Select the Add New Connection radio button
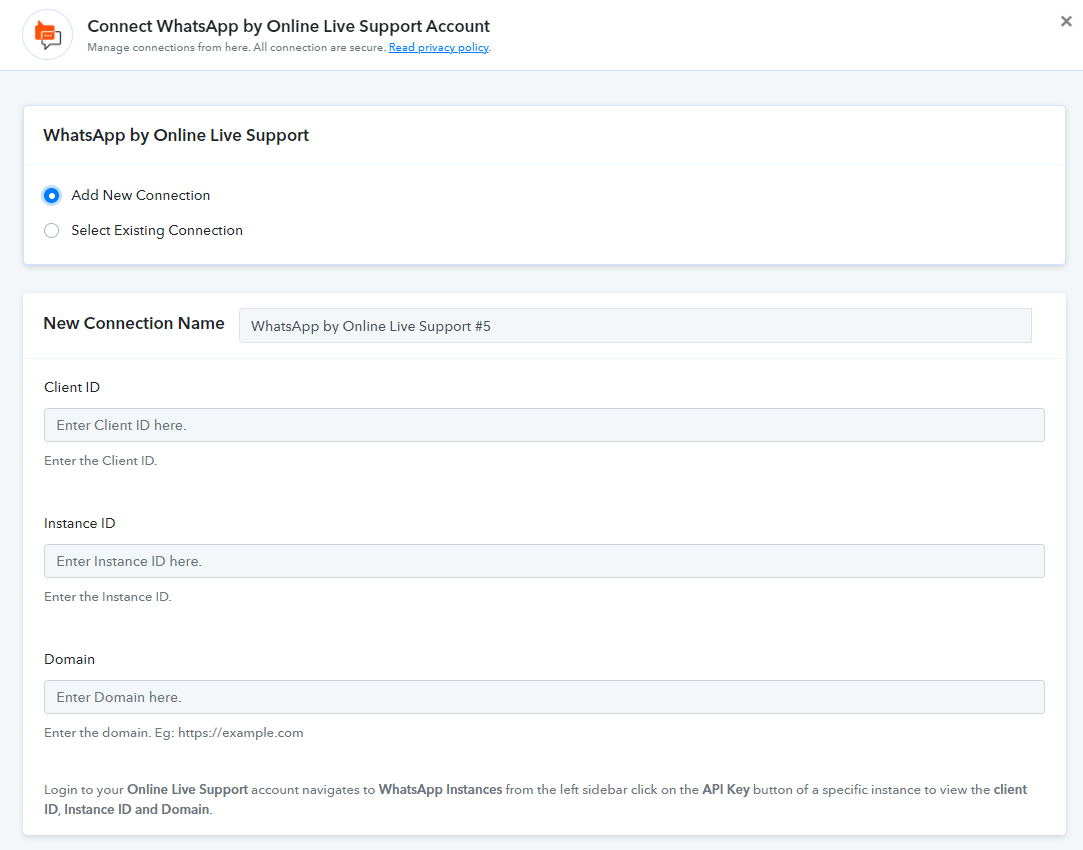Viewport: 1083px width, 850px height. coord(51,195)
